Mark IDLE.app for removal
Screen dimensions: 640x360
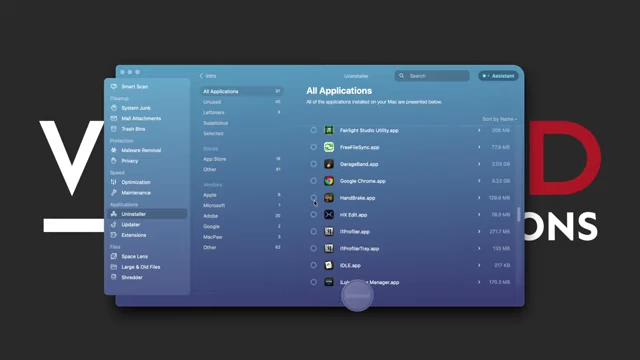click(313, 265)
